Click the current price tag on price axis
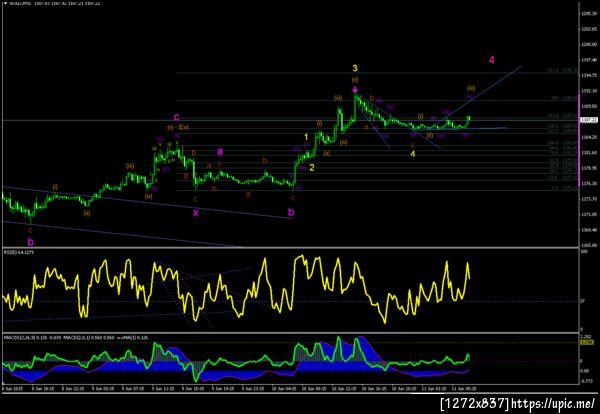Viewport: 600px width, 414px height. pos(587,120)
